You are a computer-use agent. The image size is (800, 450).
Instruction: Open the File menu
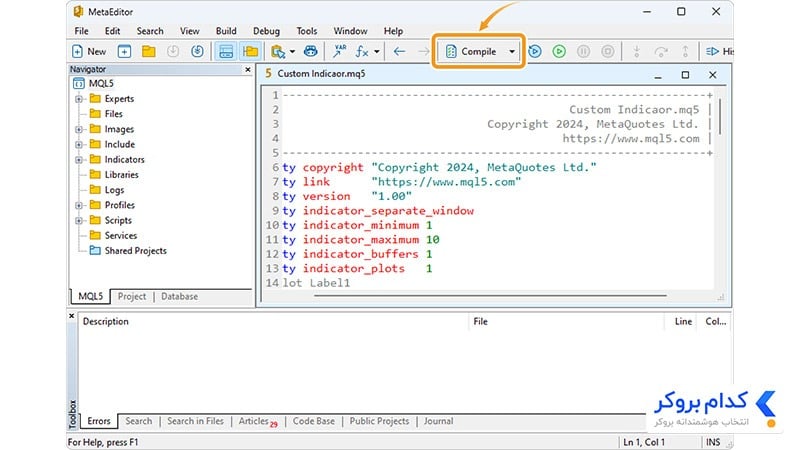point(82,31)
